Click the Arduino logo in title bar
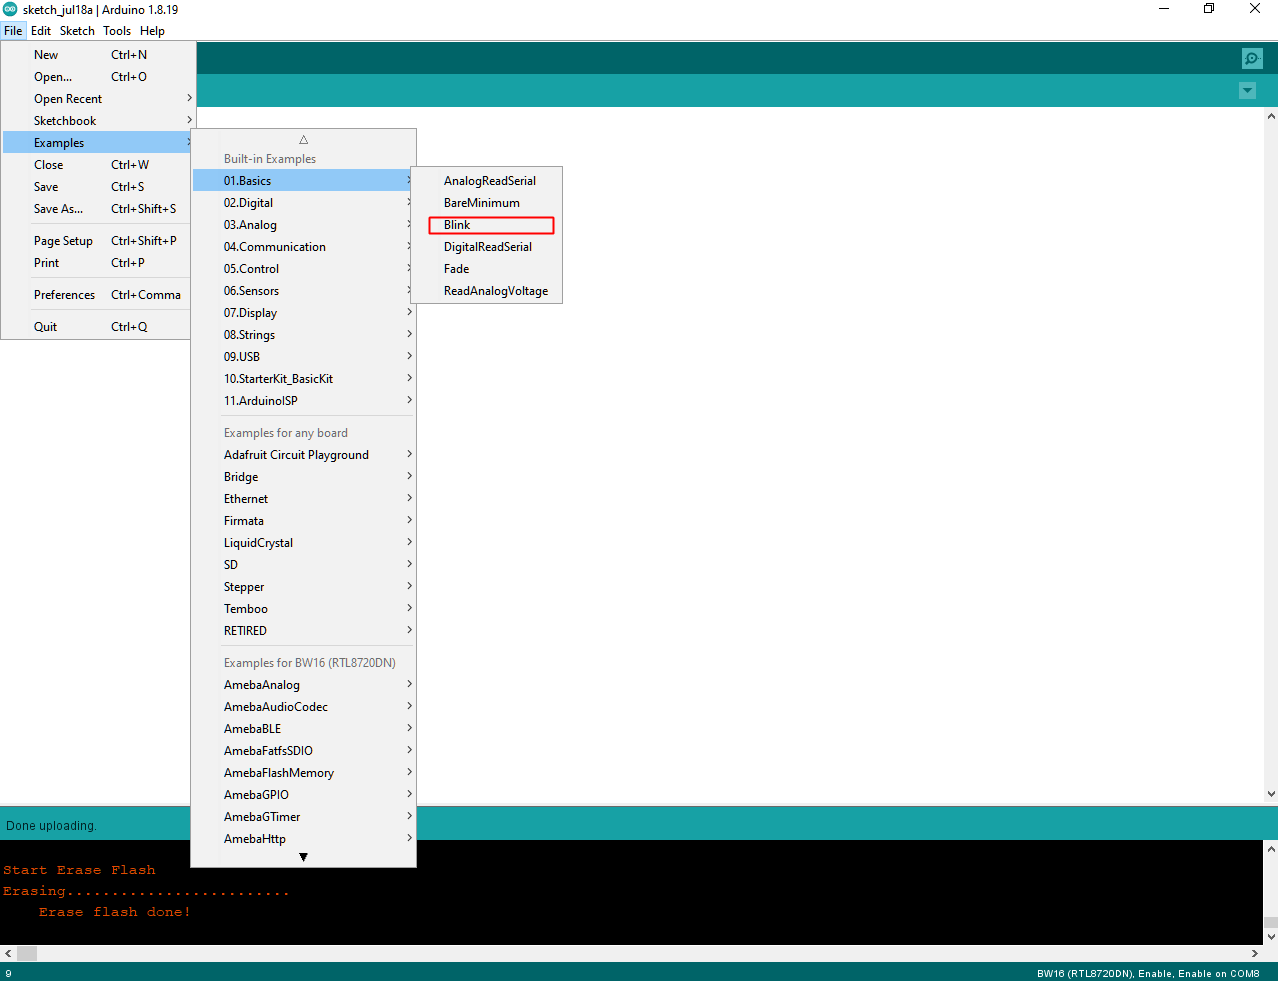Image resolution: width=1278 pixels, height=981 pixels. tap(10, 9)
